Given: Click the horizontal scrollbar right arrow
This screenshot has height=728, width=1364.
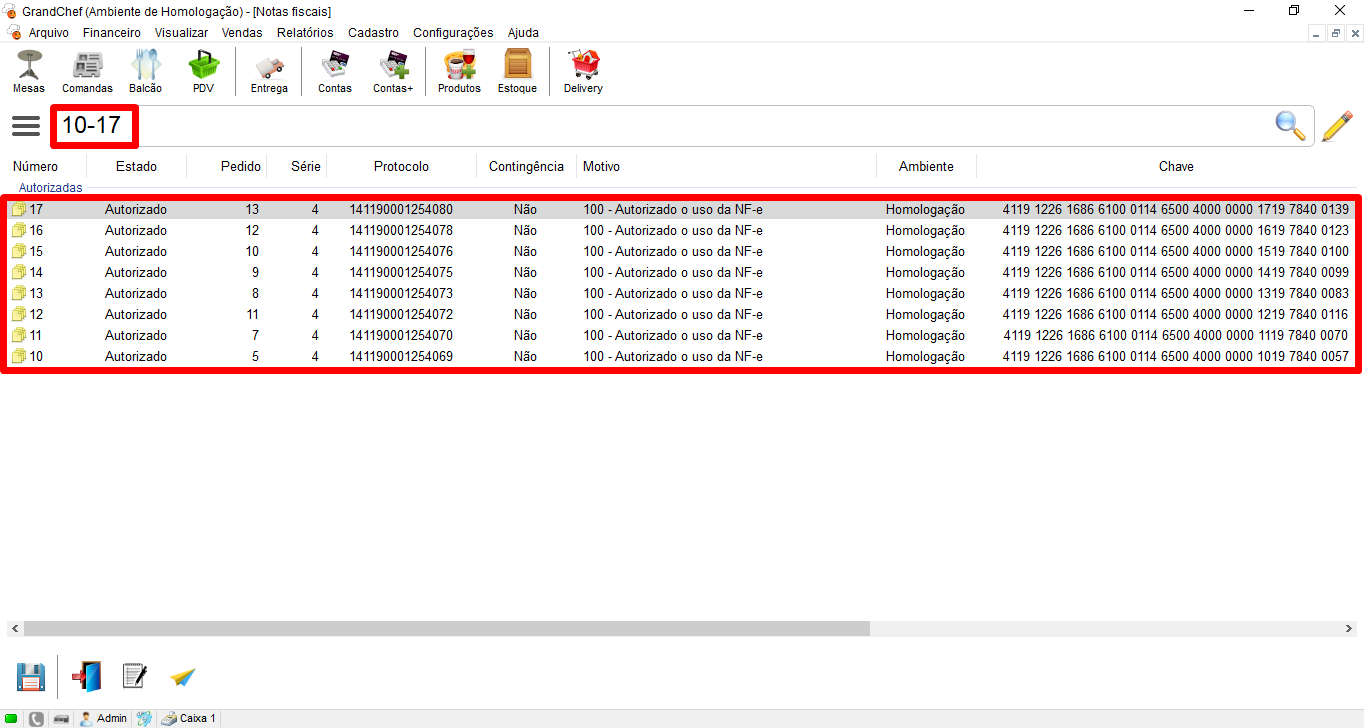Looking at the screenshot, I should coord(1350,629).
